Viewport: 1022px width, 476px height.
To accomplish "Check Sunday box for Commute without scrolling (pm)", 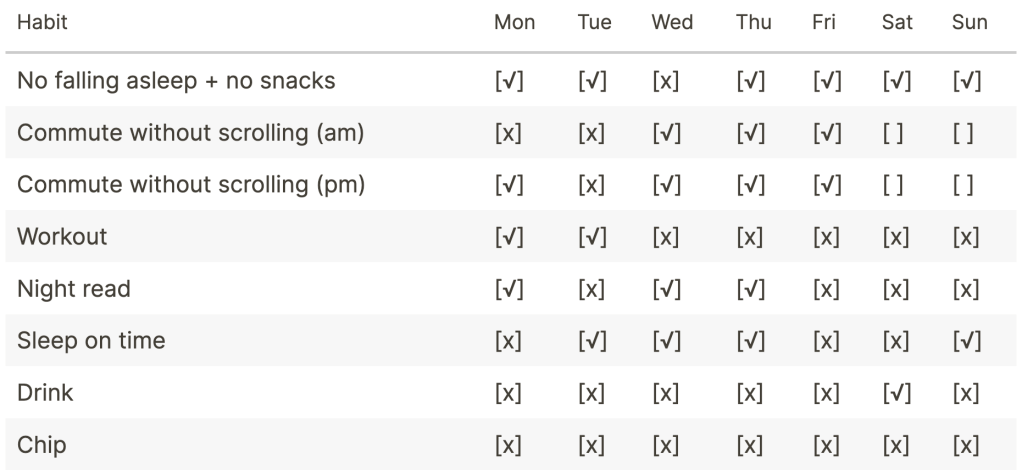I will pyautogui.click(x=964, y=185).
